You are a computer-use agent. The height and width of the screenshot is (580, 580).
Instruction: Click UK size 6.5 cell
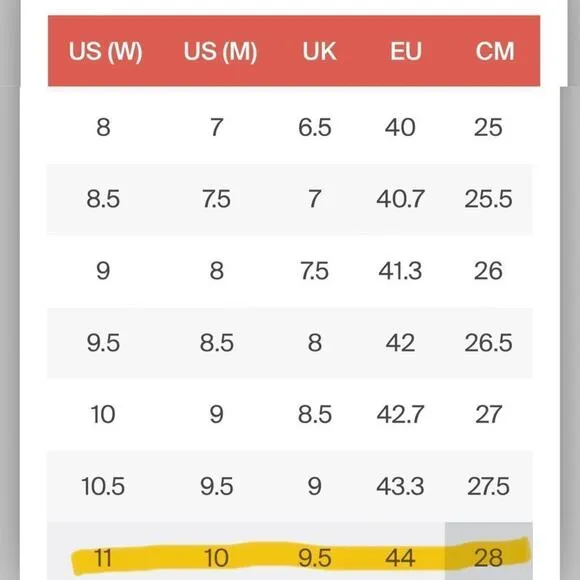(x=315, y=128)
